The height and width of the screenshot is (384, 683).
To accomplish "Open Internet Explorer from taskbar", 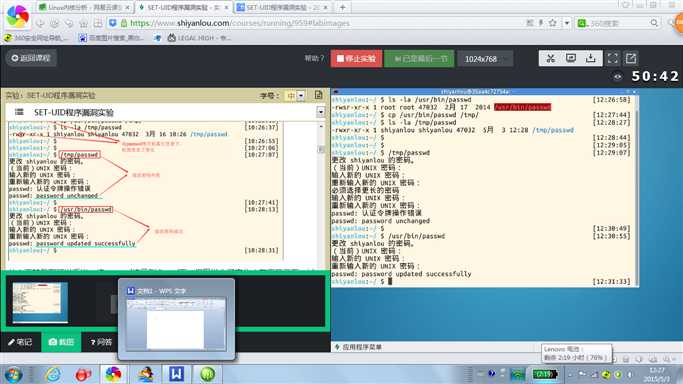I will tap(52, 374).
